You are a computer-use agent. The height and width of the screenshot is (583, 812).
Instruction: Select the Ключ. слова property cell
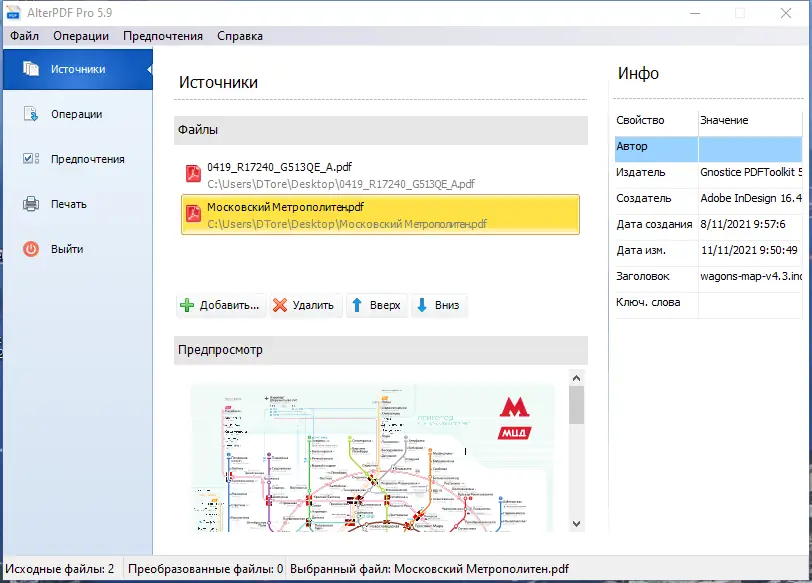point(656,302)
